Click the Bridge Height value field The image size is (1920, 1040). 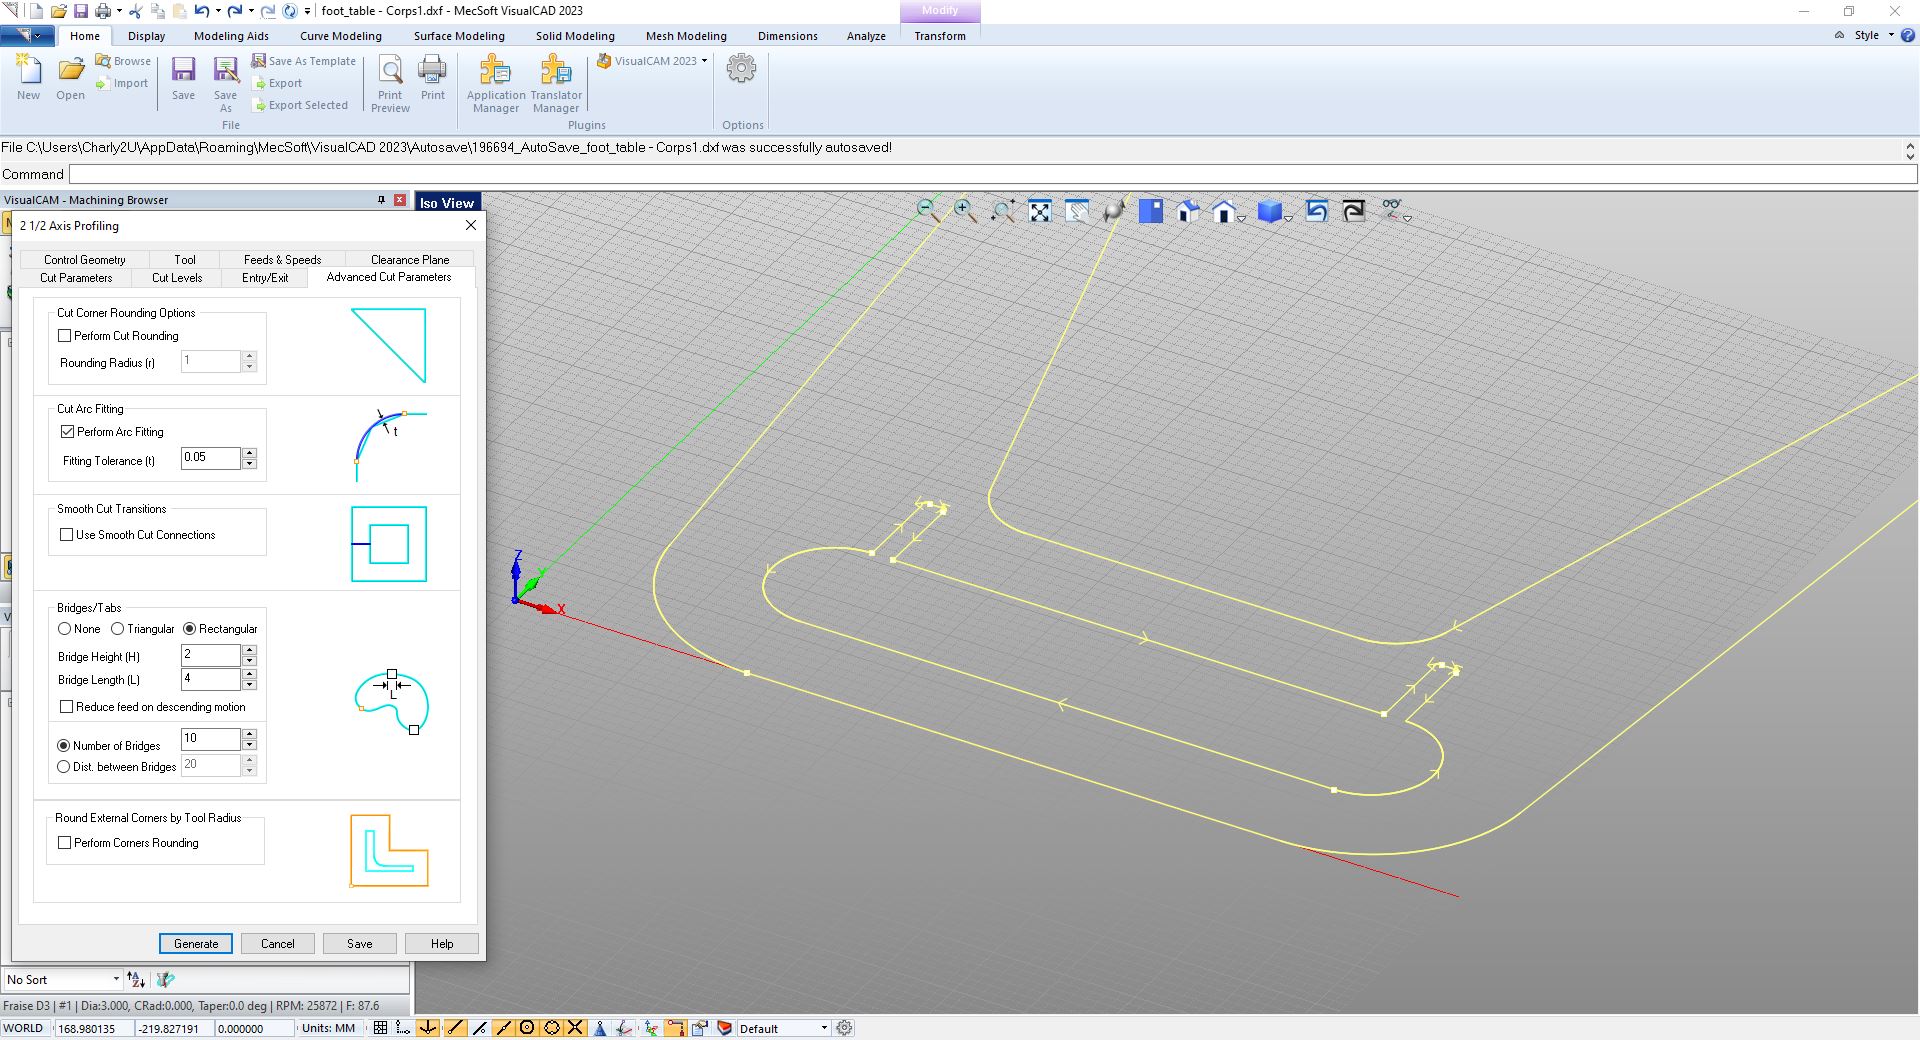[210, 655]
